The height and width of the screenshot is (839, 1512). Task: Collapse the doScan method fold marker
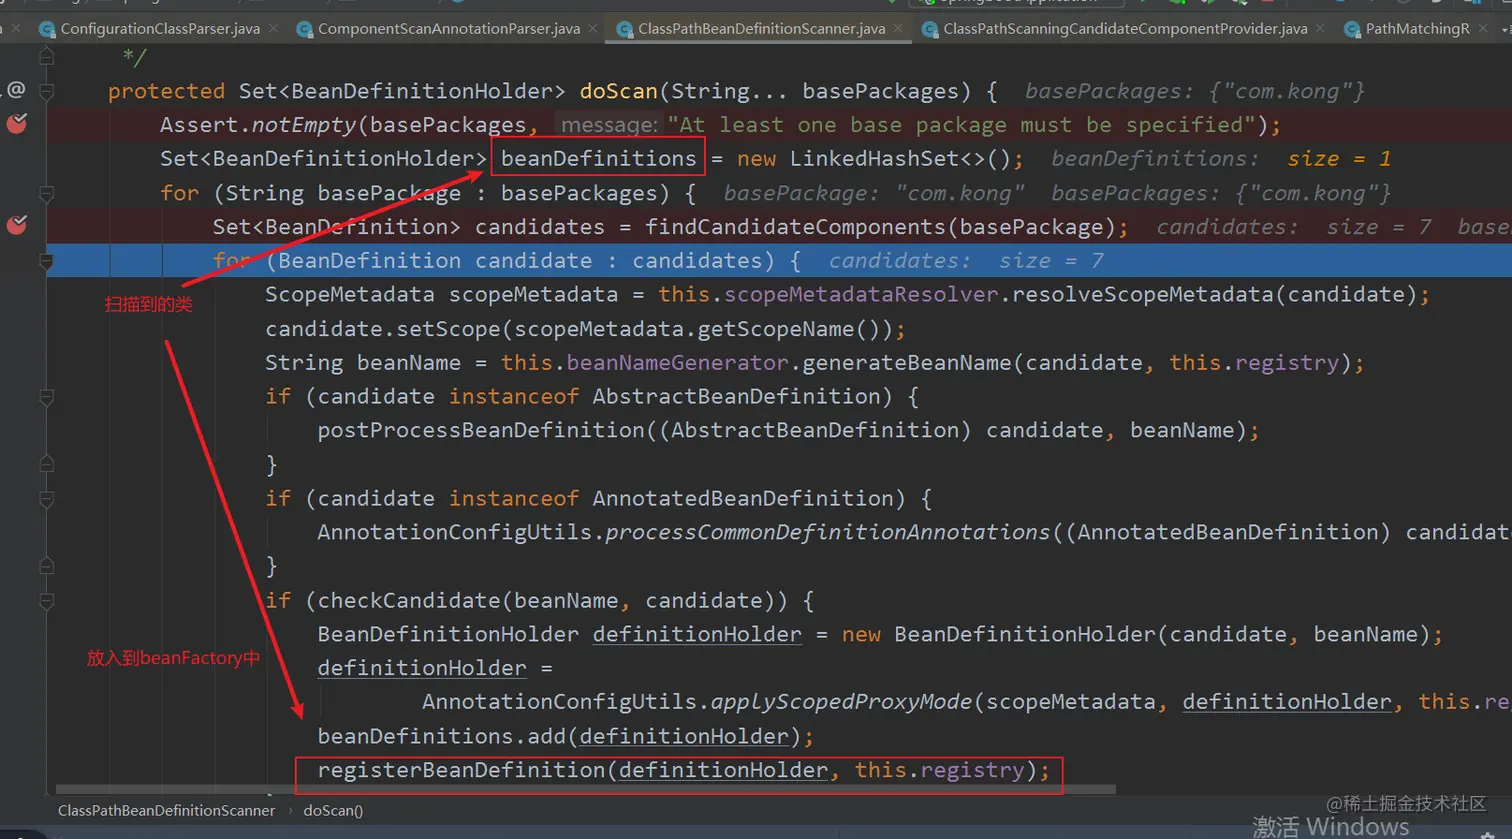coord(46,90)
